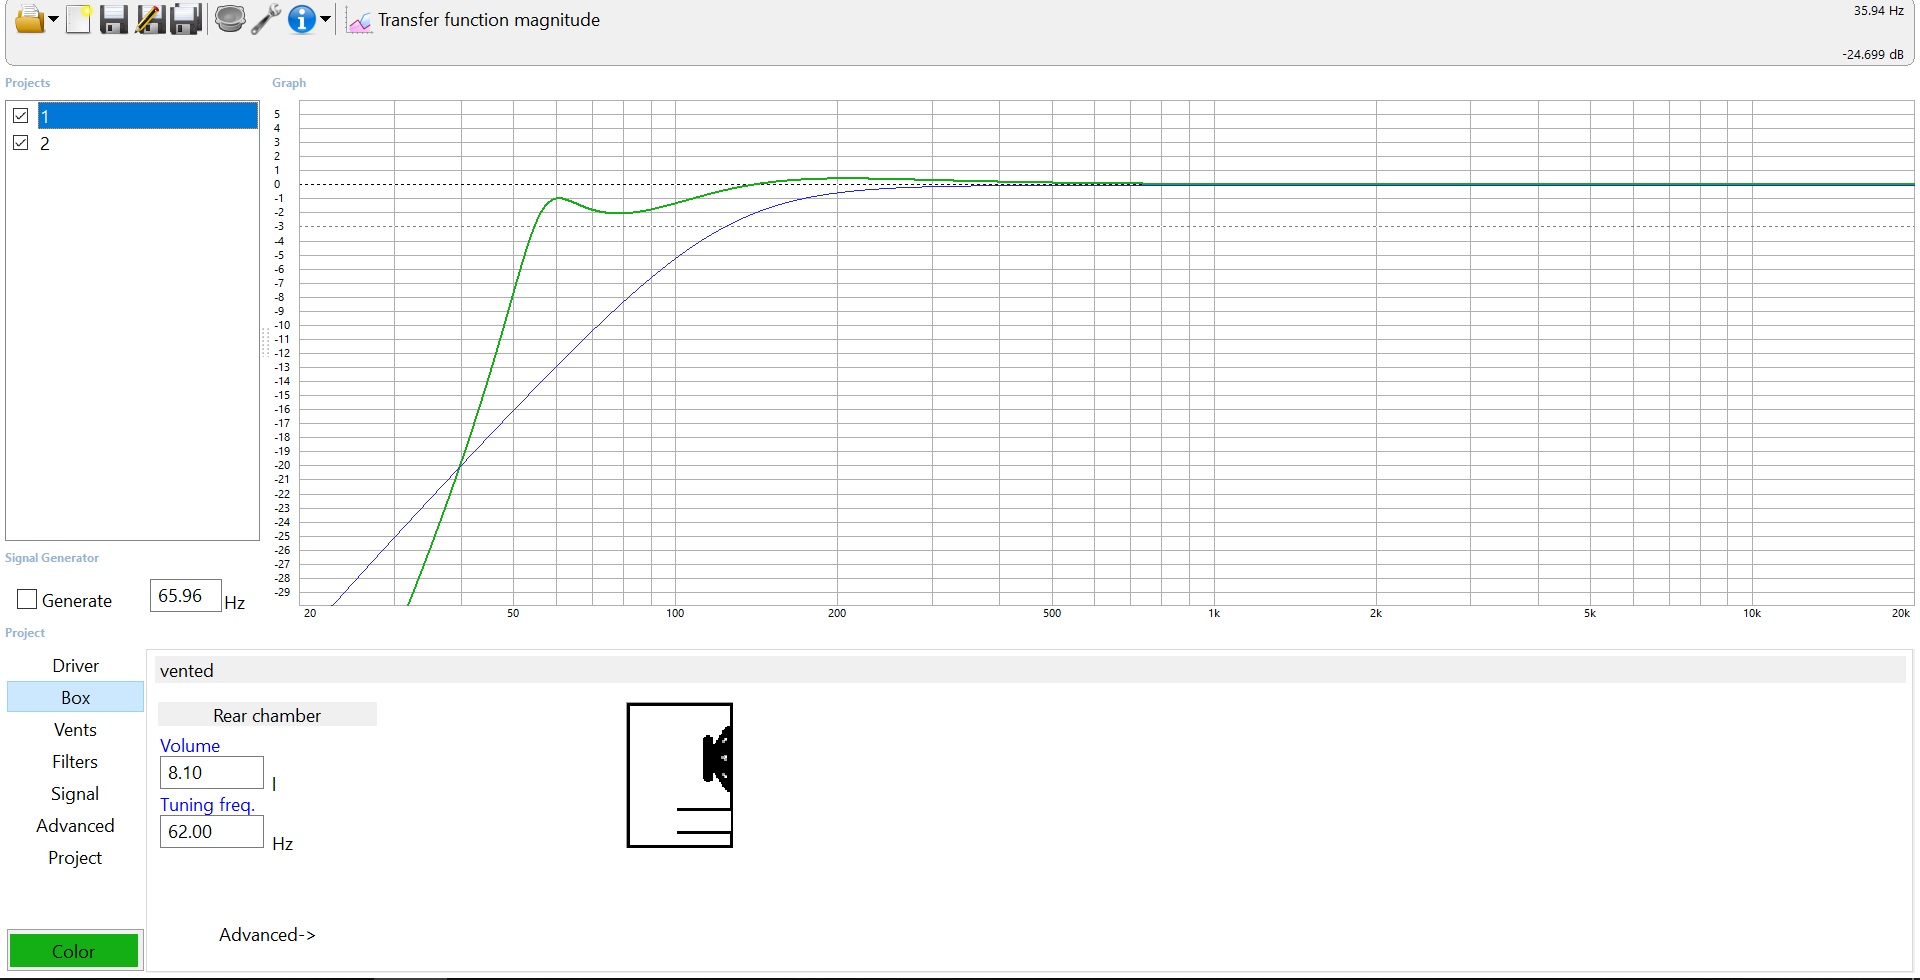
Task: Expand the open project dropdown arrow
Action: pos(53,19)
